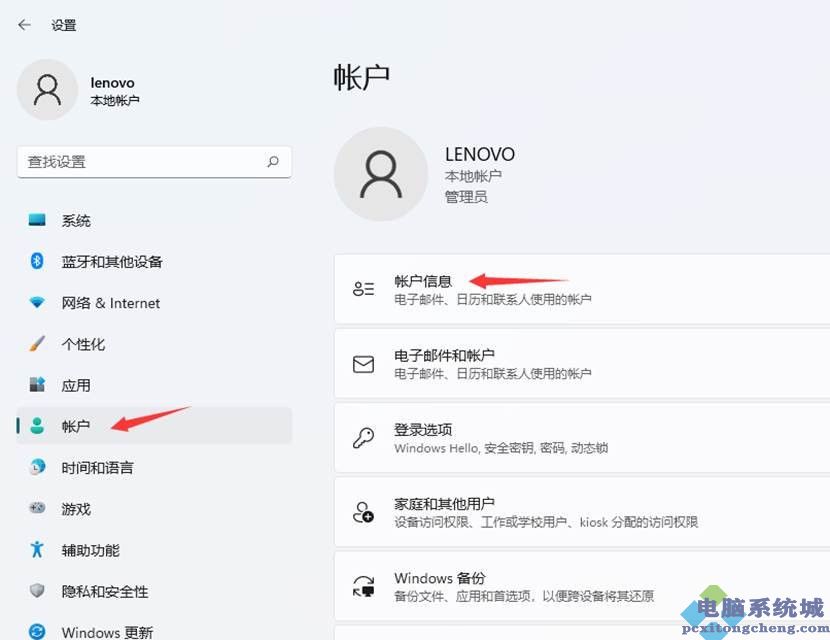
Task: Click the lenovo profile avatar in sidebar
Action: pyautogui.click(x=48, y=90)
